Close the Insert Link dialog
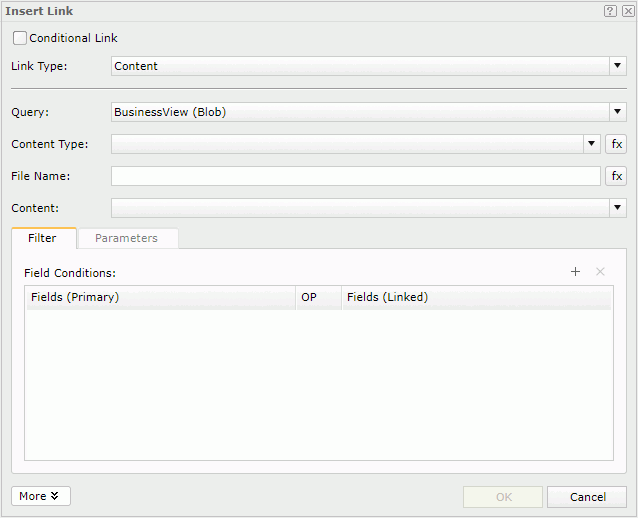The width and height of the screenshot is (638, 518). (627, 11)
